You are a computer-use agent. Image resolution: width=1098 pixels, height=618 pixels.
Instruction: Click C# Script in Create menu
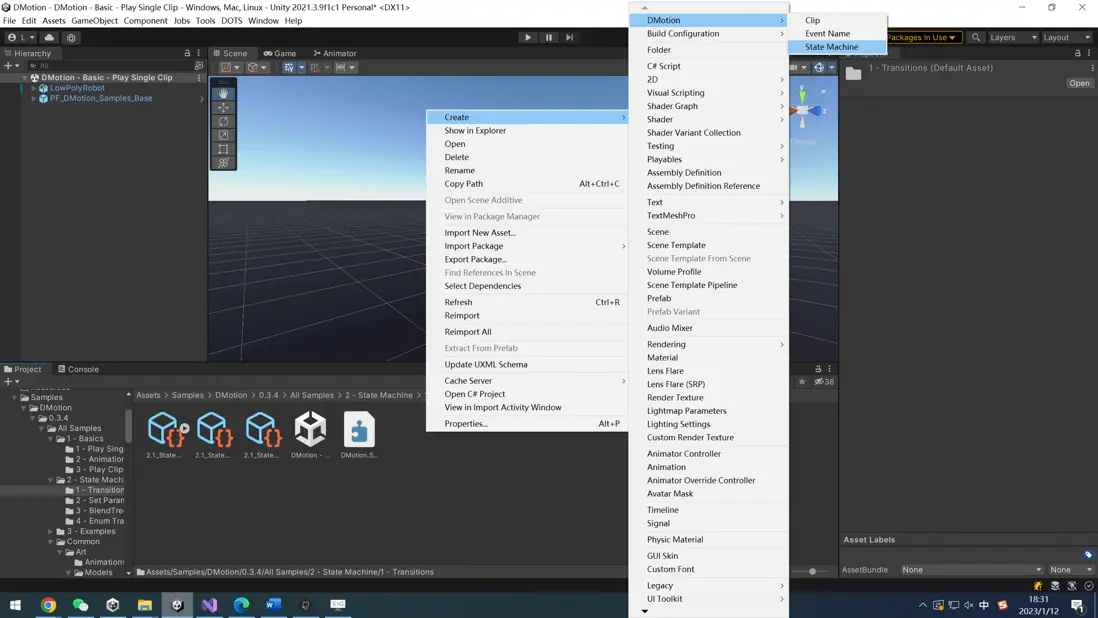[663, 66]
